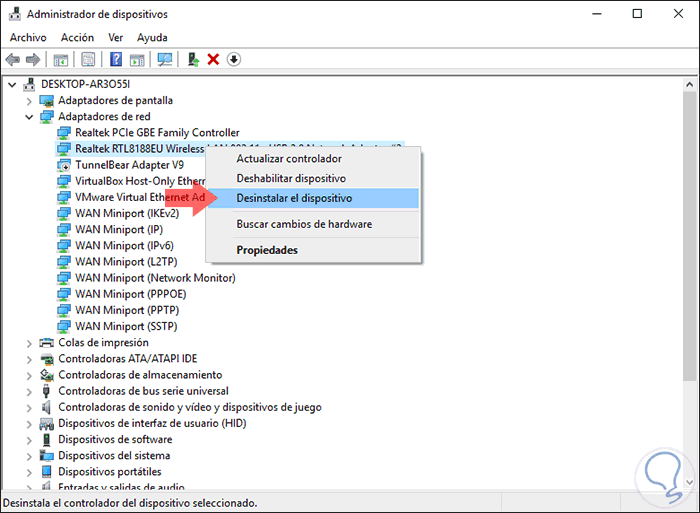Click the disable device down-arrow icon
The width and height of the screenshot is (700, 513).
click(234, 59)
